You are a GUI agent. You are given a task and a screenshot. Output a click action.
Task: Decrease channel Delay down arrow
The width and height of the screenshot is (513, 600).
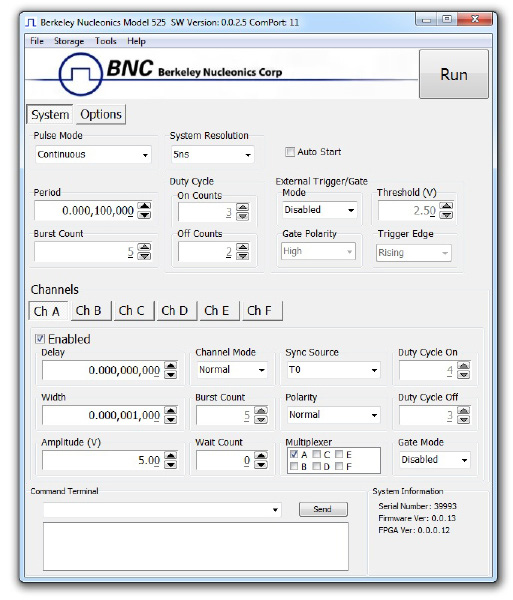[x=171, y=375]
